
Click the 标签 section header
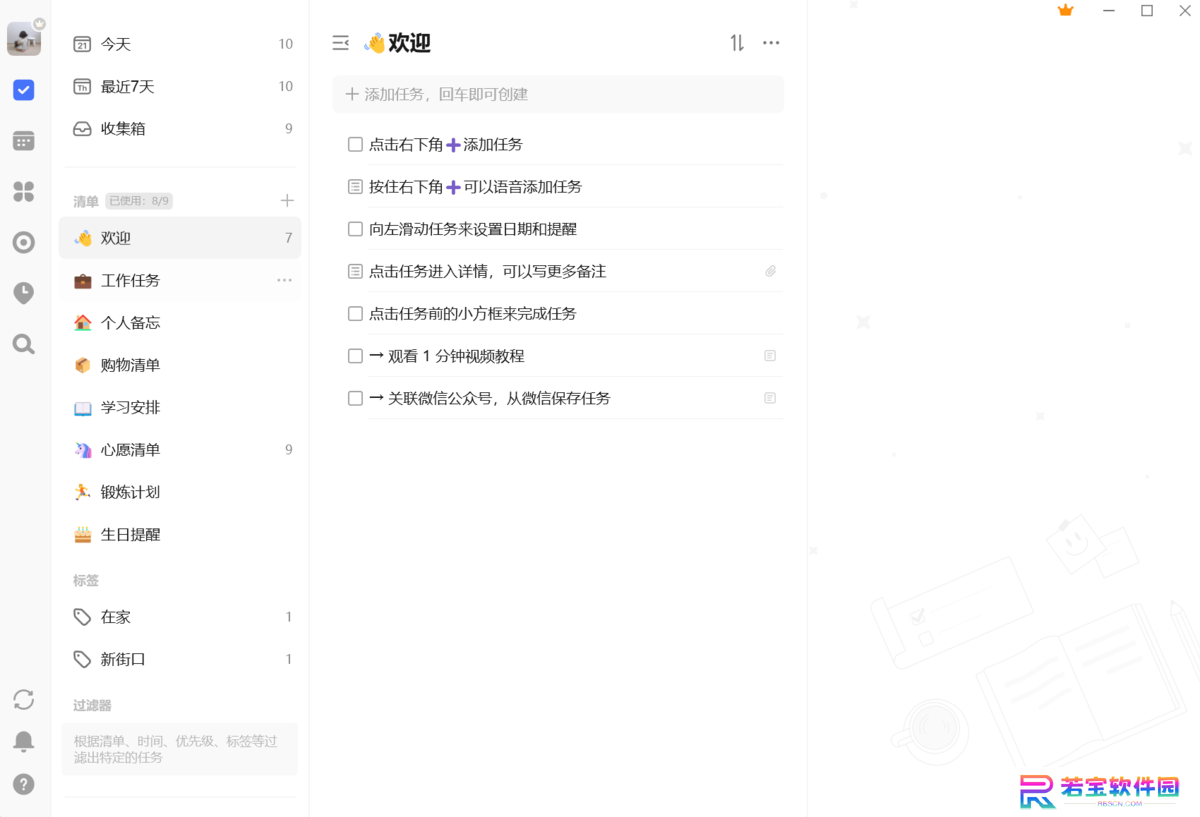(x=86, y=580)
